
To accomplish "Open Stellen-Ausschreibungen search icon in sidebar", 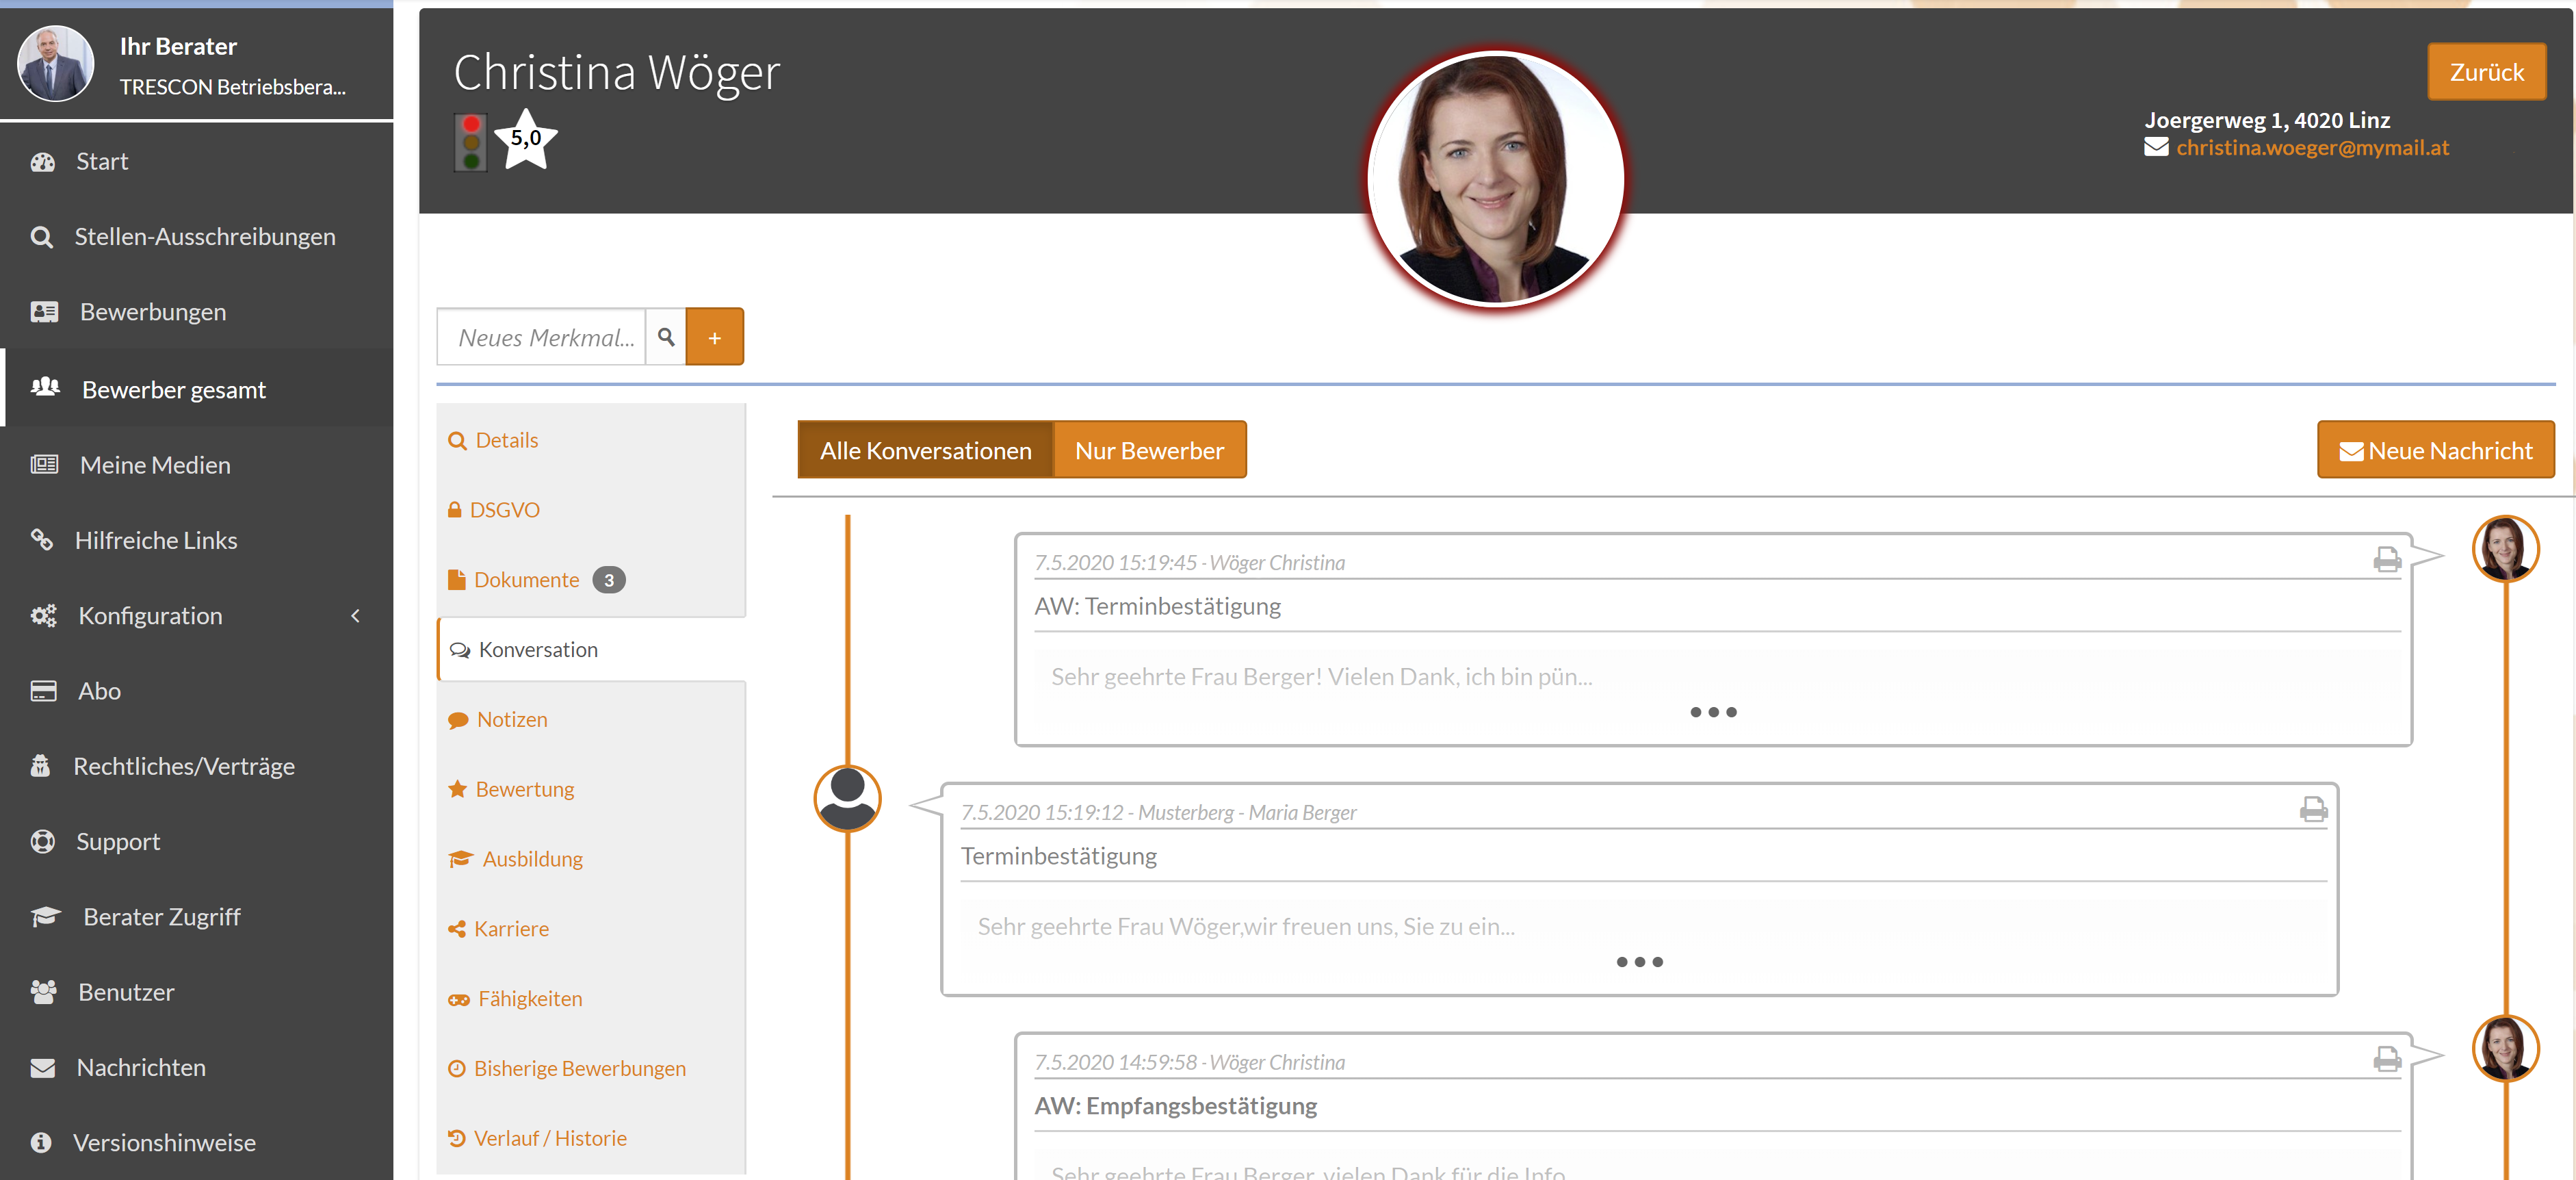I will [x=42, y=237].
